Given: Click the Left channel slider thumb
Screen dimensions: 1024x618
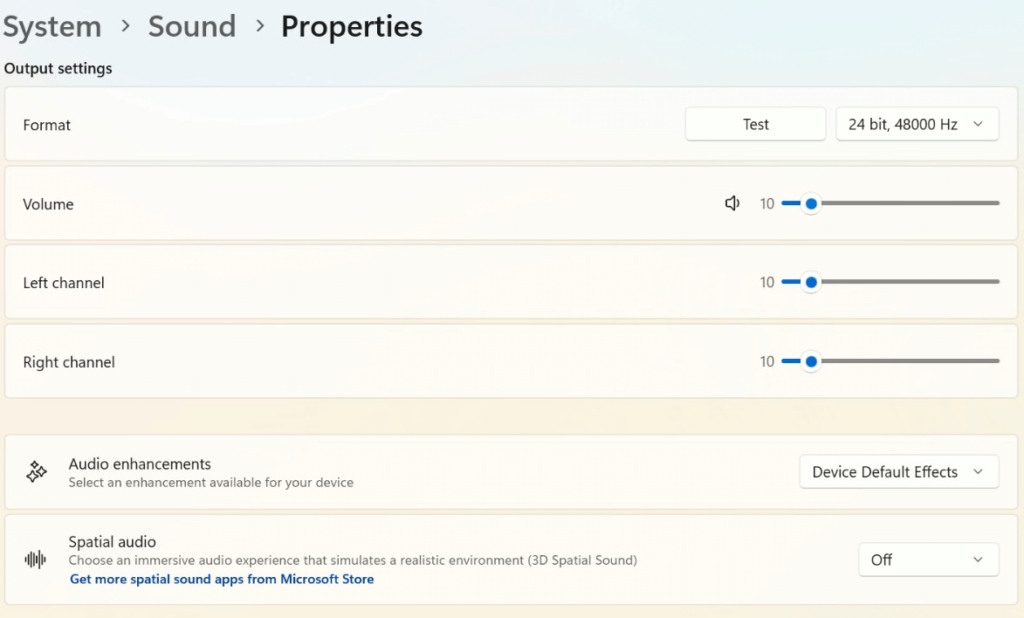Looking at the screenshot, I should [x=811, y=282].
